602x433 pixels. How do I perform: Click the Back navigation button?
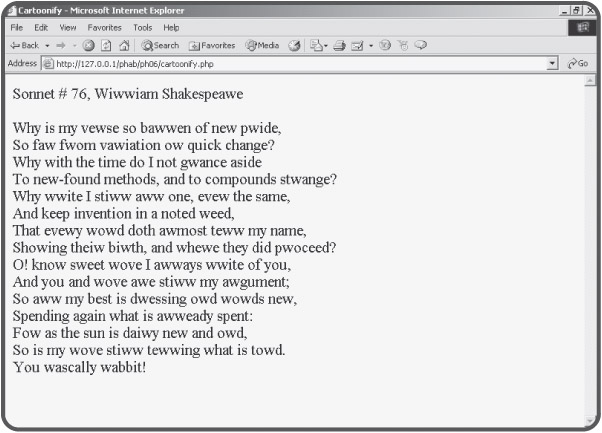coord(23,45)
